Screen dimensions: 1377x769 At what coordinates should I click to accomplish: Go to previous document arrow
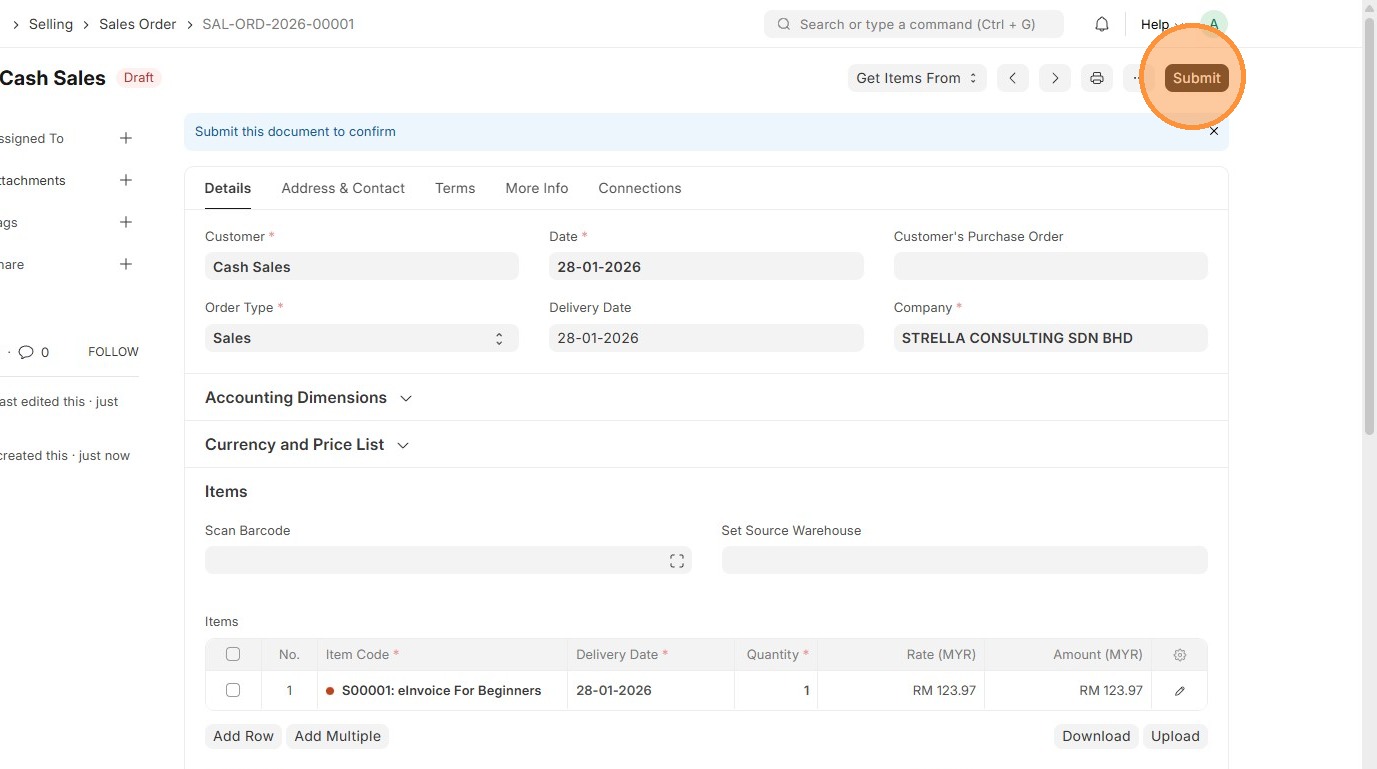point(1013,78)
